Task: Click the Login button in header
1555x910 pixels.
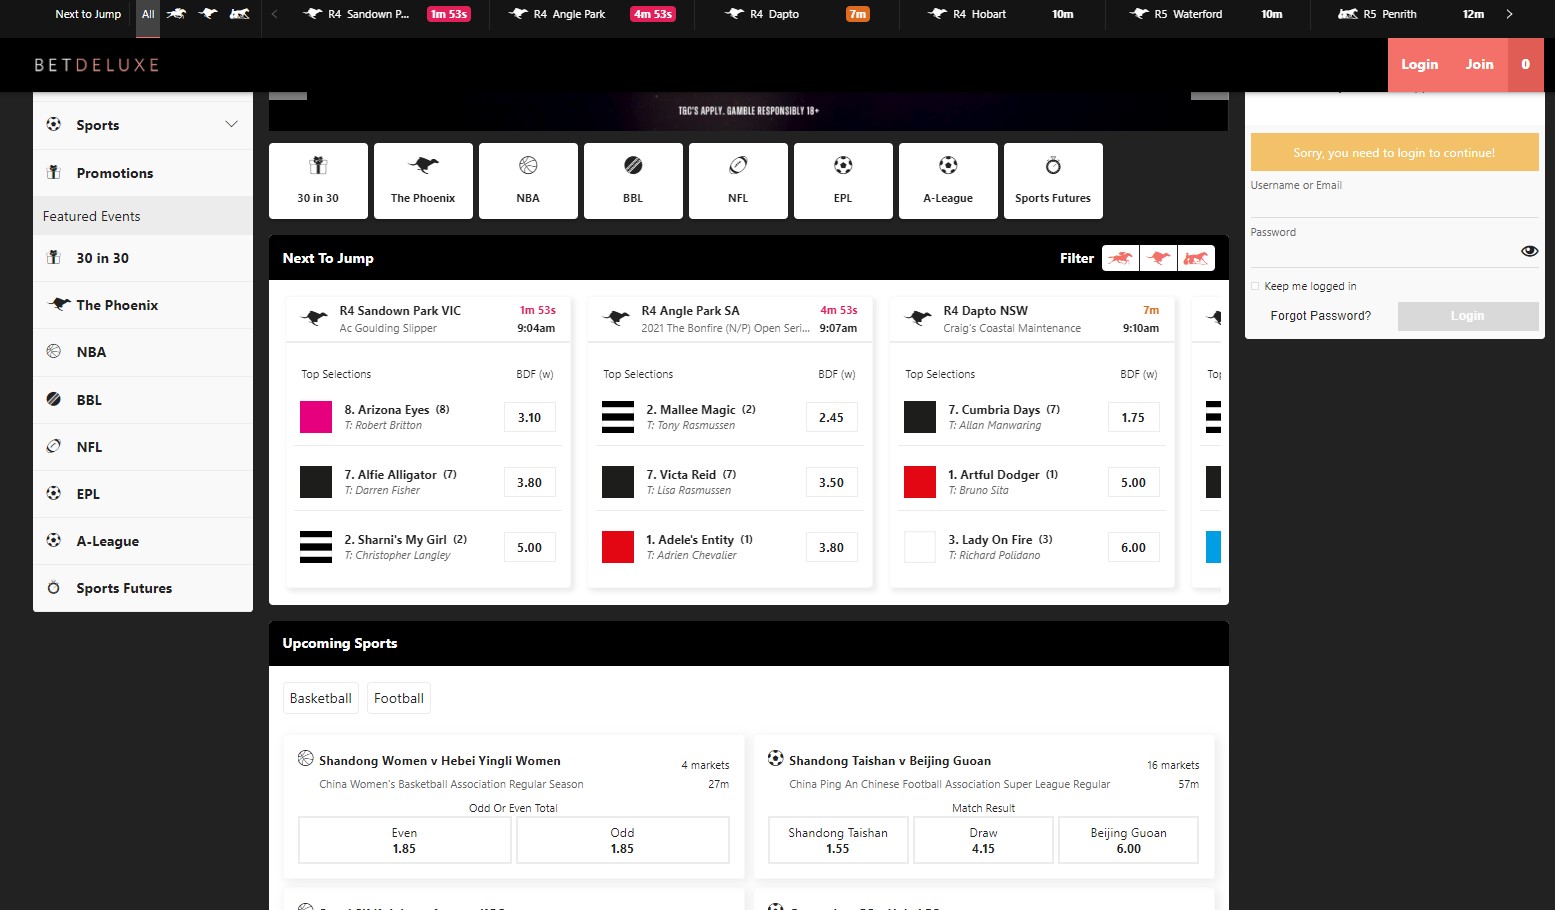Action: coord(1419,64)
